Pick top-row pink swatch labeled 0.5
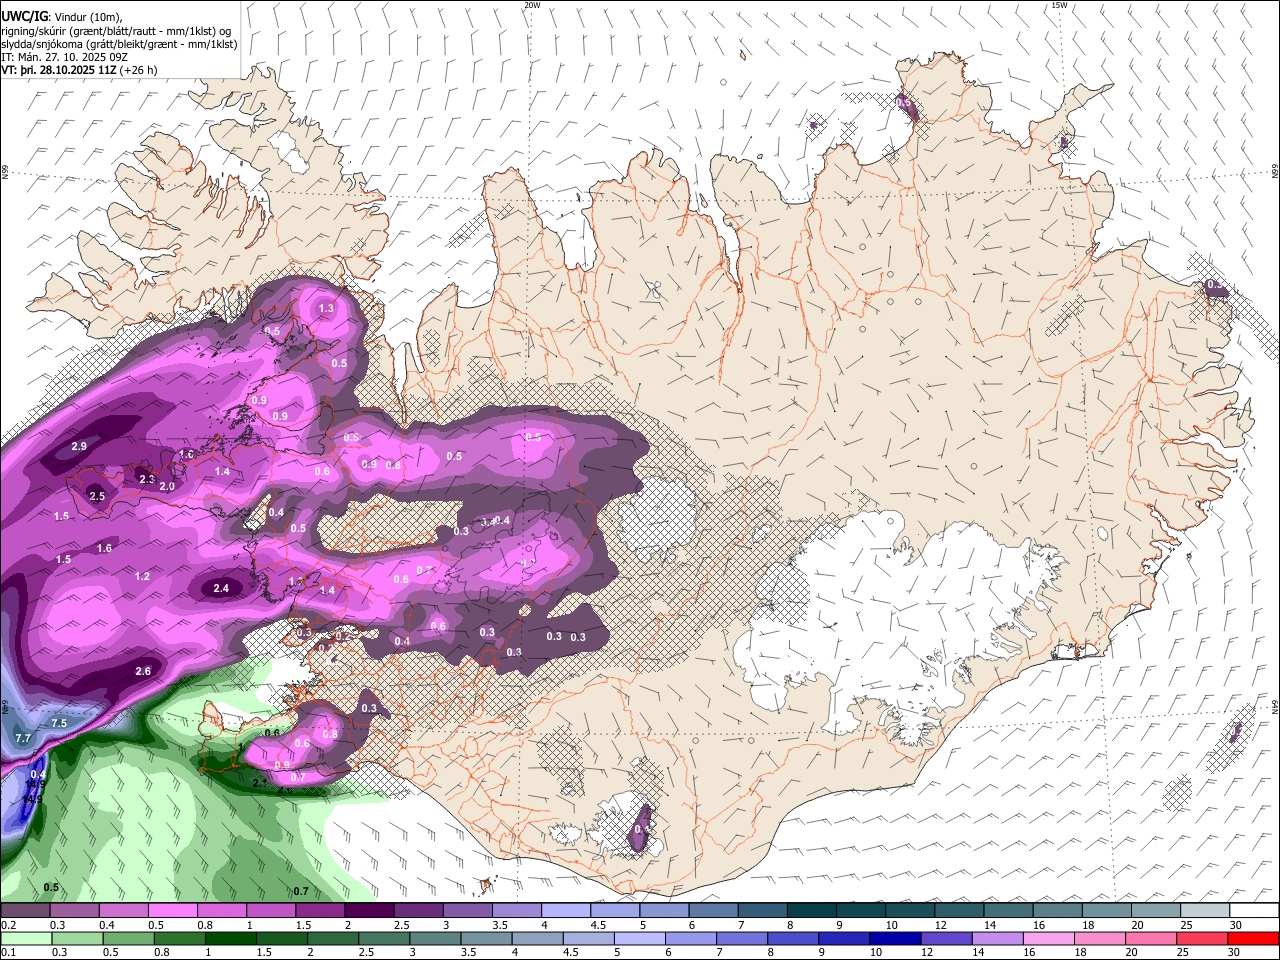 tap(172, 911)
